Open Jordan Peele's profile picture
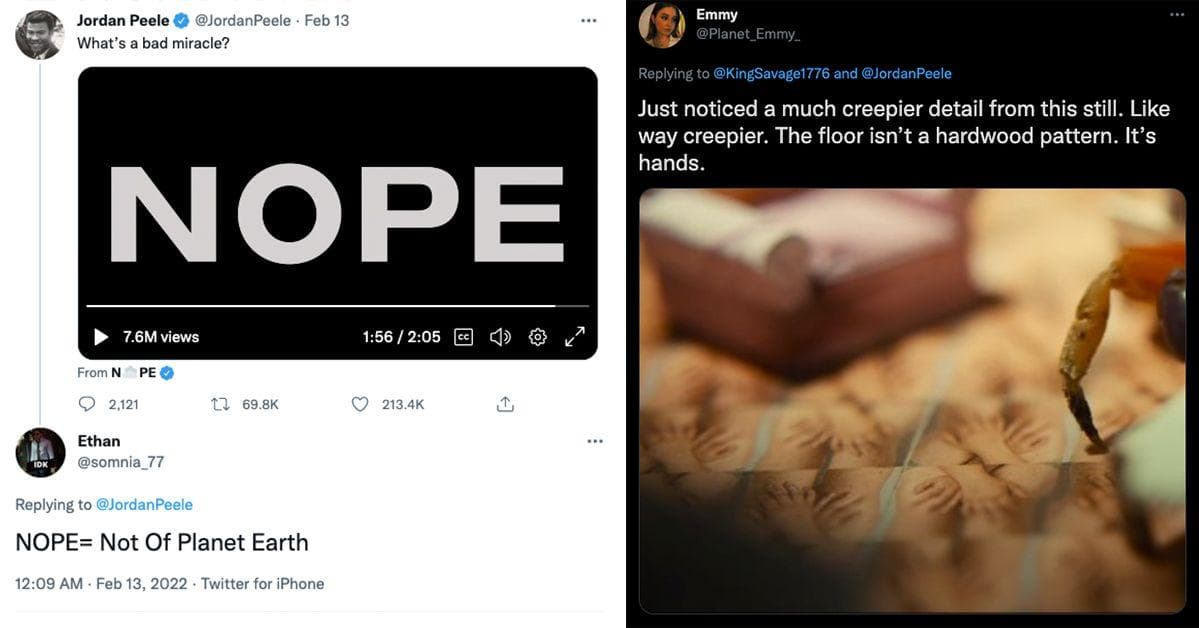This screenshot has width=1199, height=628. coord(40,34)
